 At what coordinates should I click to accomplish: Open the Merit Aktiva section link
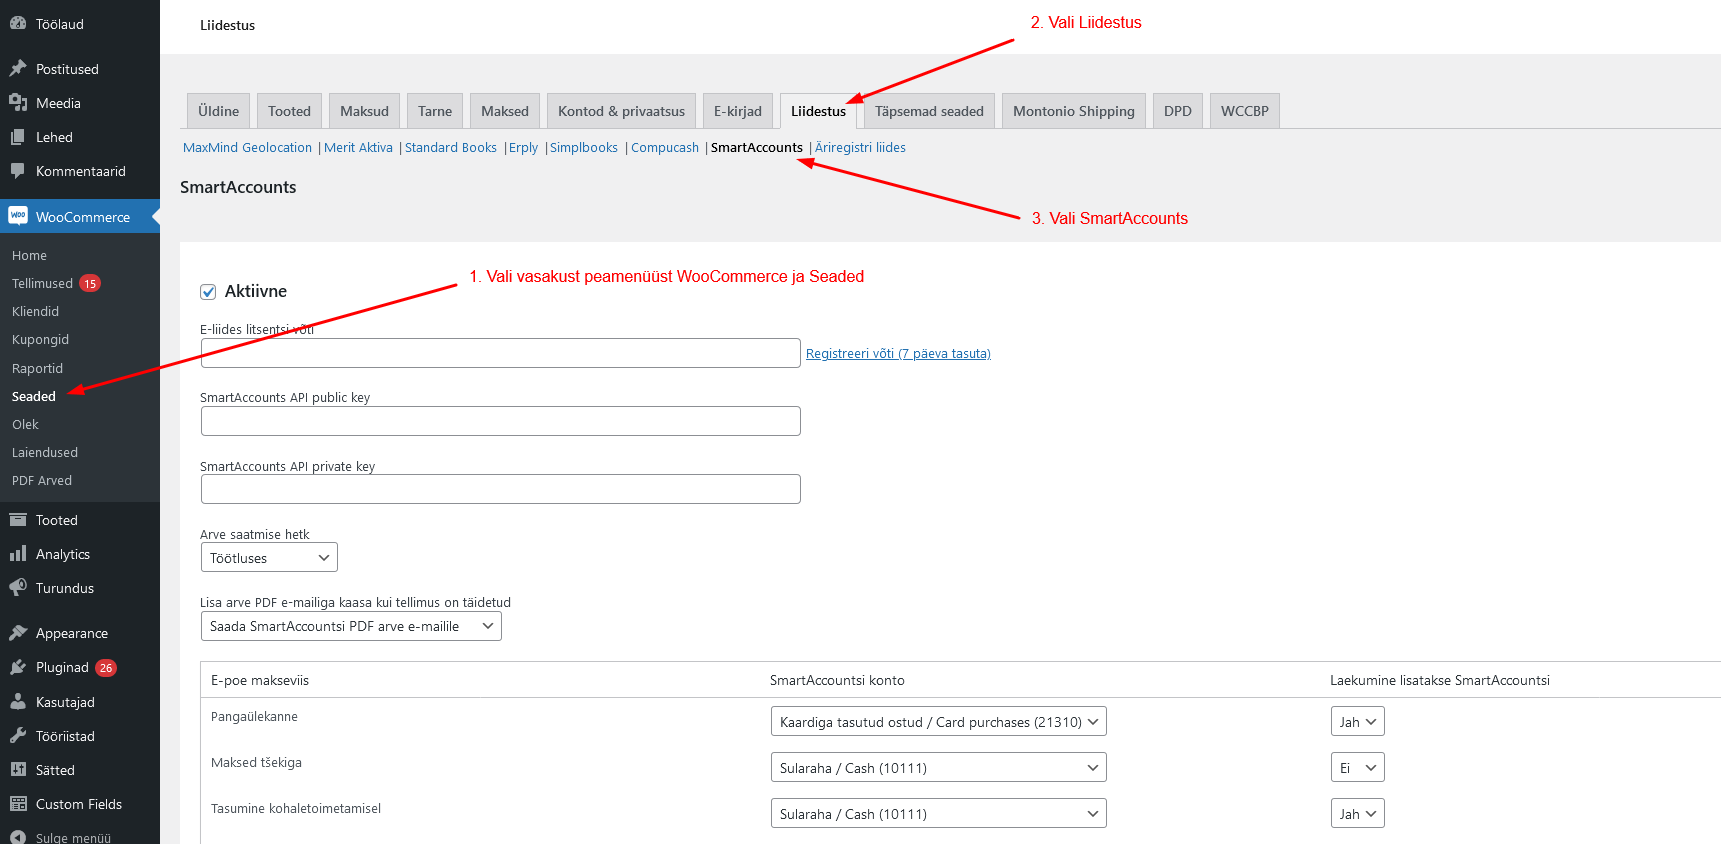pos(358,148)
